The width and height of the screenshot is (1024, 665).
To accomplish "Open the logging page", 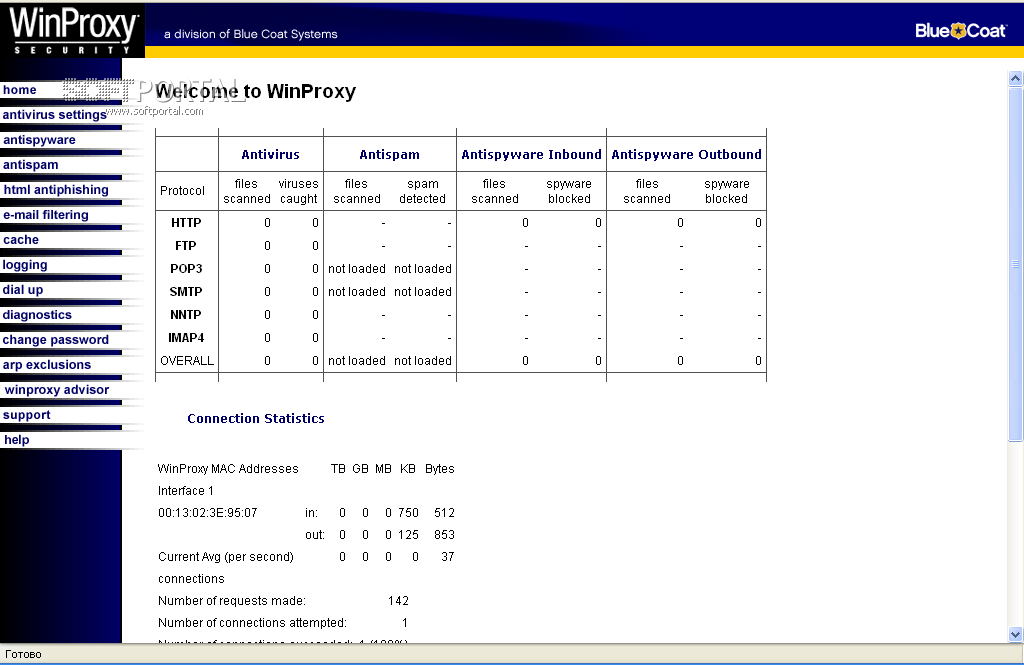I will [x=25, y=265].
